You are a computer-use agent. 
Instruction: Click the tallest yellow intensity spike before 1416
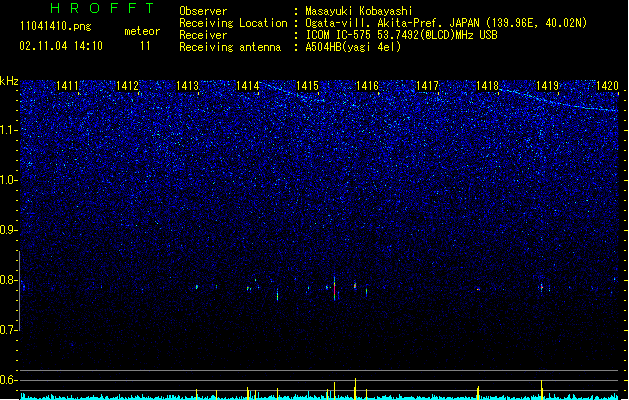click(355, 388)
